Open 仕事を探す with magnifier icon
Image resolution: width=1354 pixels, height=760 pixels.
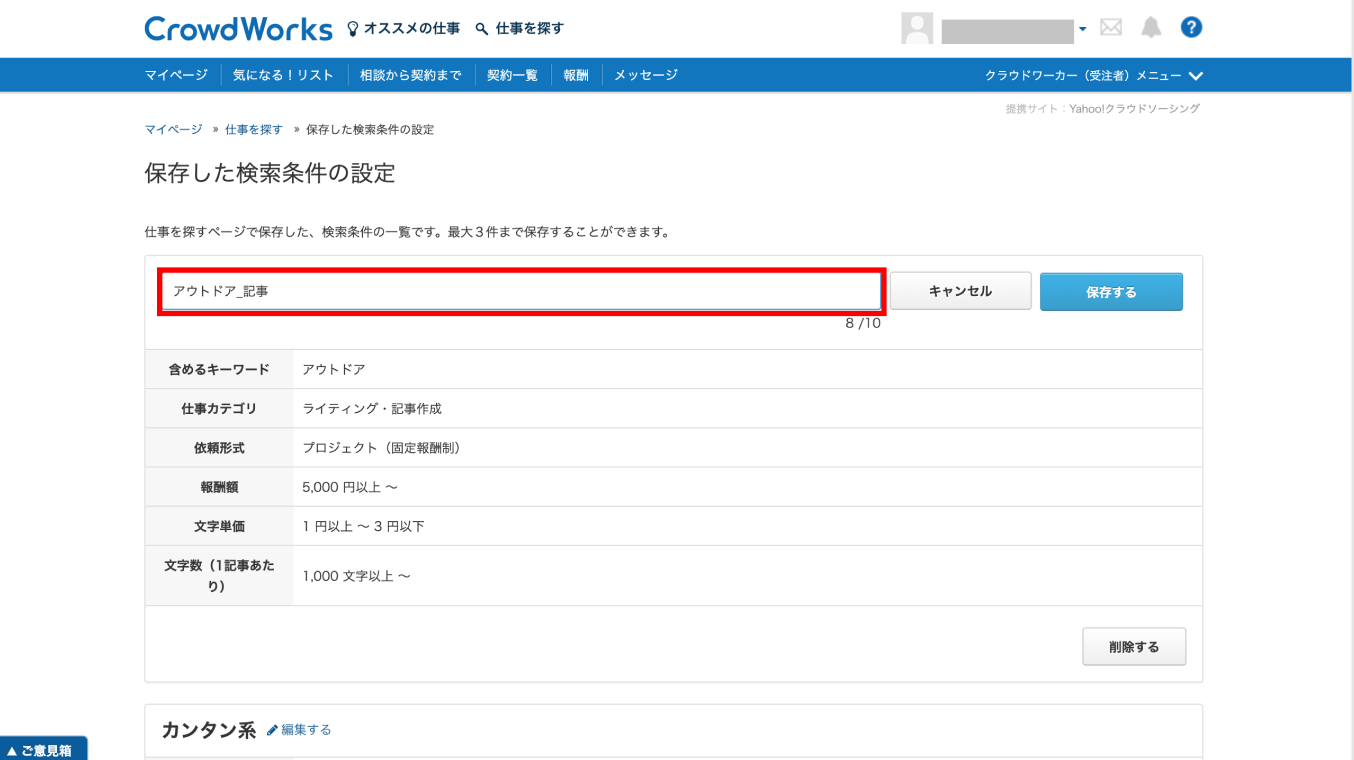coord(520,29)
